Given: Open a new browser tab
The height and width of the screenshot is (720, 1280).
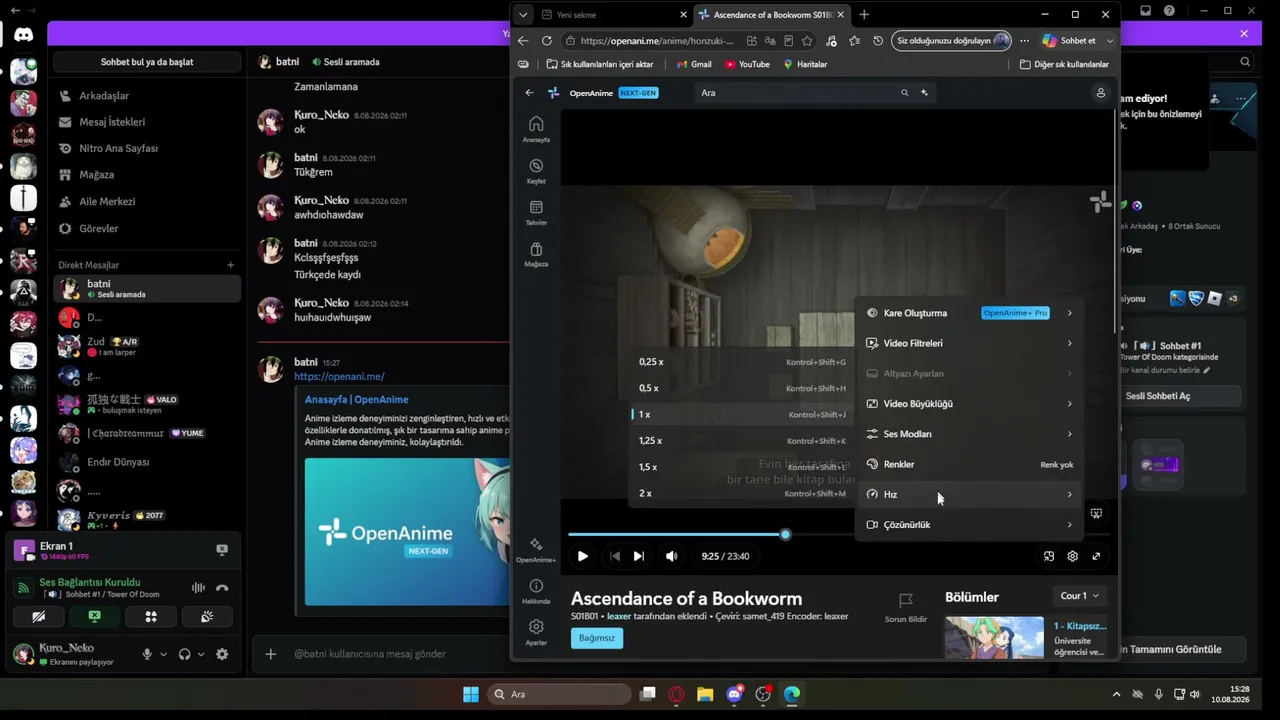Looking at the screenshot, I should [x=864, y=15].
